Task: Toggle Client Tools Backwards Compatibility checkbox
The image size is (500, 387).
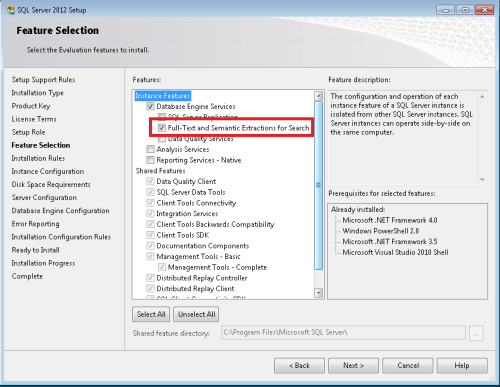Action: (x=150, y=224)
